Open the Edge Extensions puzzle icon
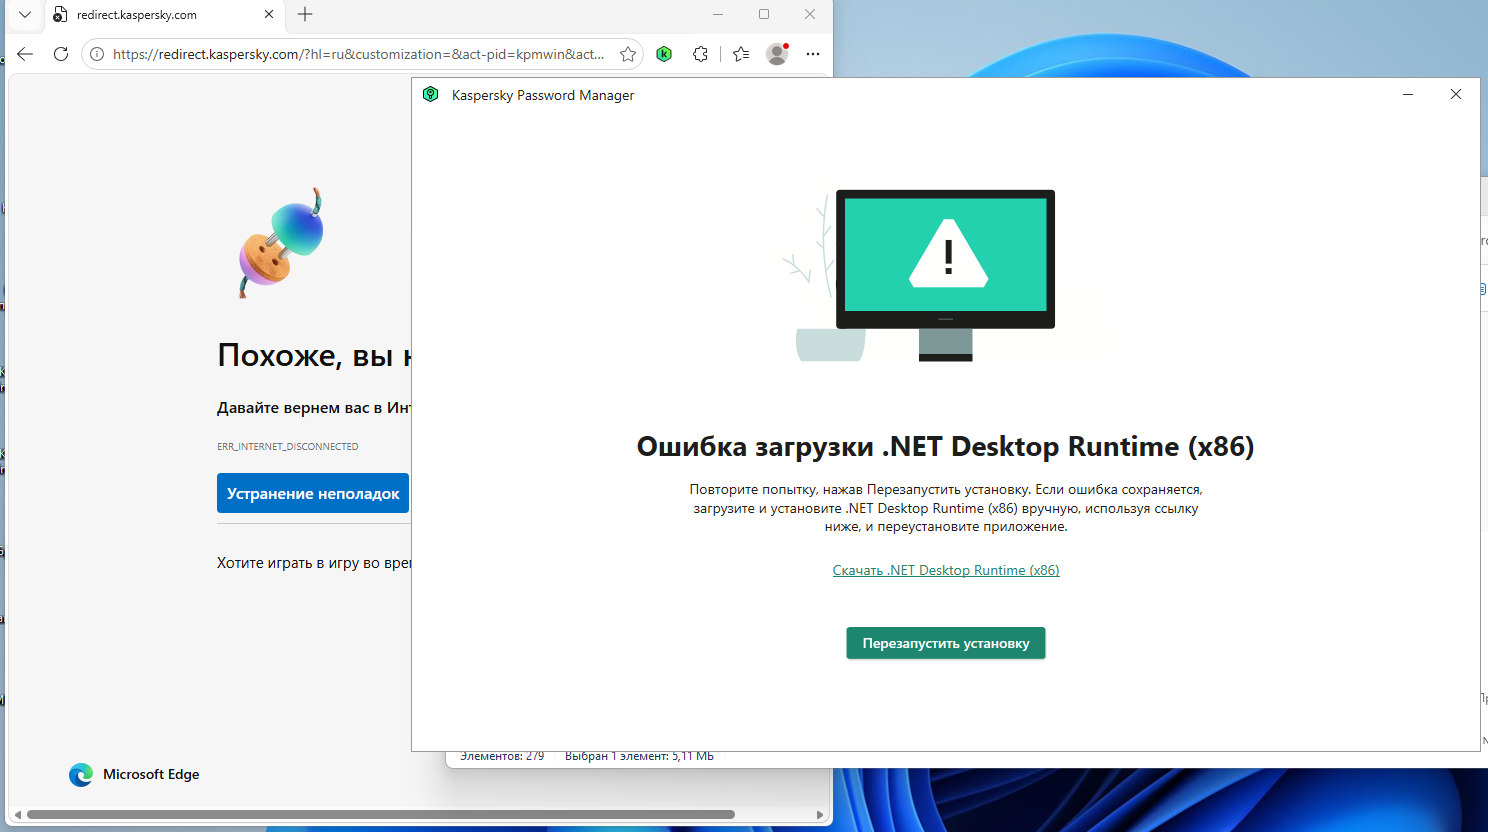1488x832 pixels. 700,54
